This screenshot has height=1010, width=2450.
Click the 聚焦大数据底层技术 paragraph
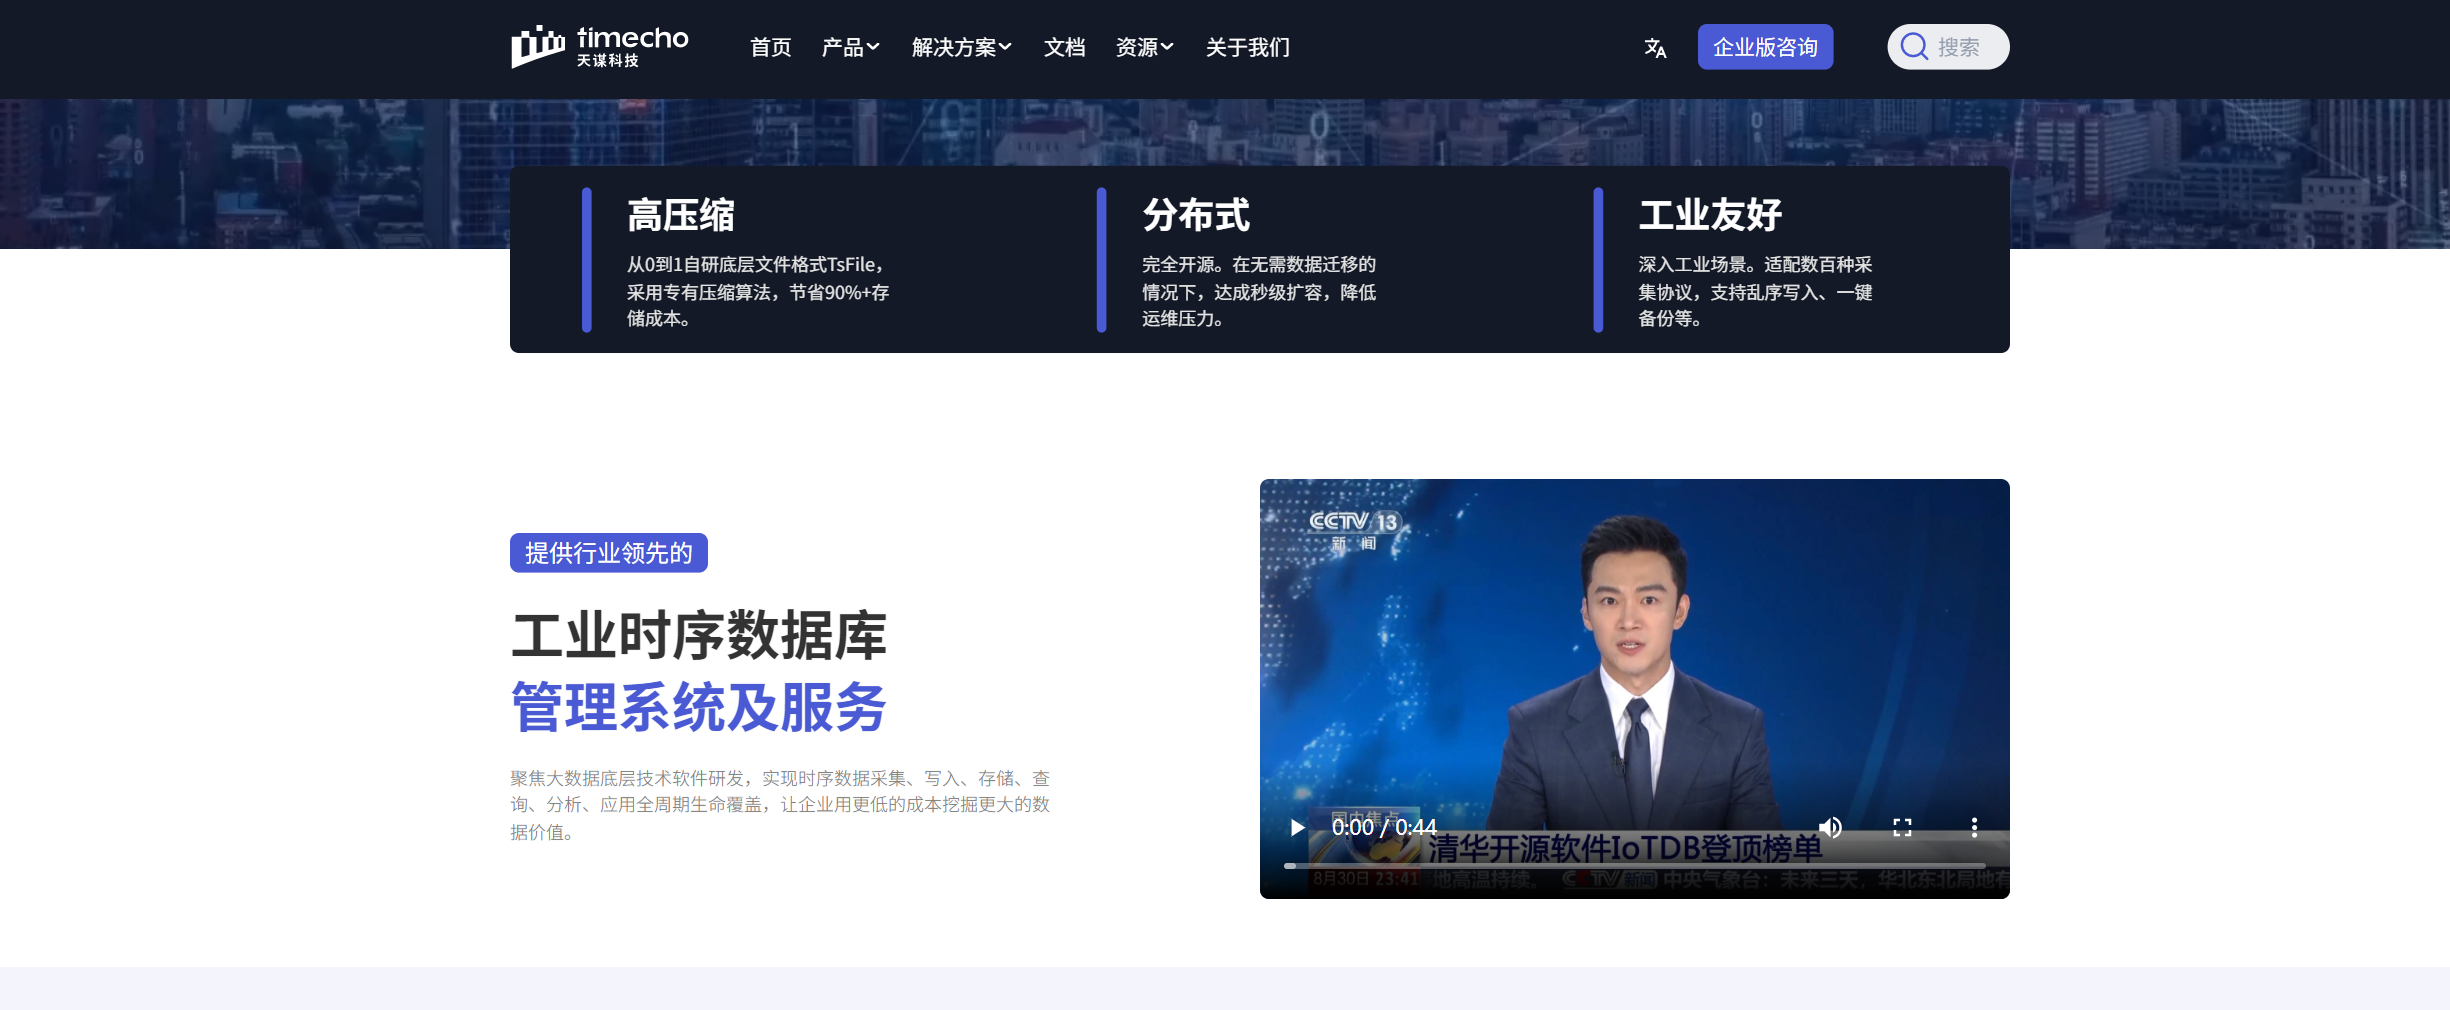[x=780, y=805]
